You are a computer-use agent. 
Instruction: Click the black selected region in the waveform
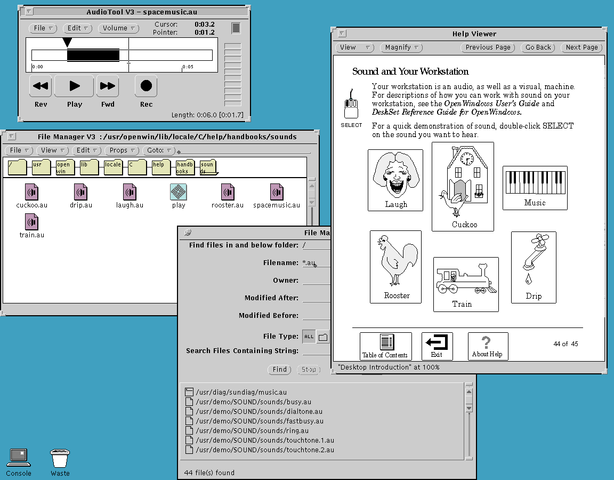(x=93, y=55)
